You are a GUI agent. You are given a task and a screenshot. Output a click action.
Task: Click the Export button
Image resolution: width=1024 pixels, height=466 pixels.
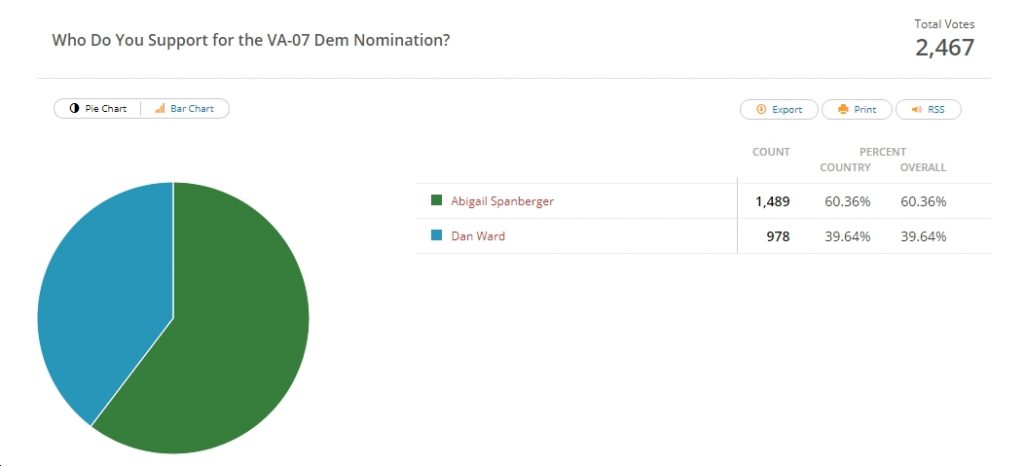coord(778,110)
